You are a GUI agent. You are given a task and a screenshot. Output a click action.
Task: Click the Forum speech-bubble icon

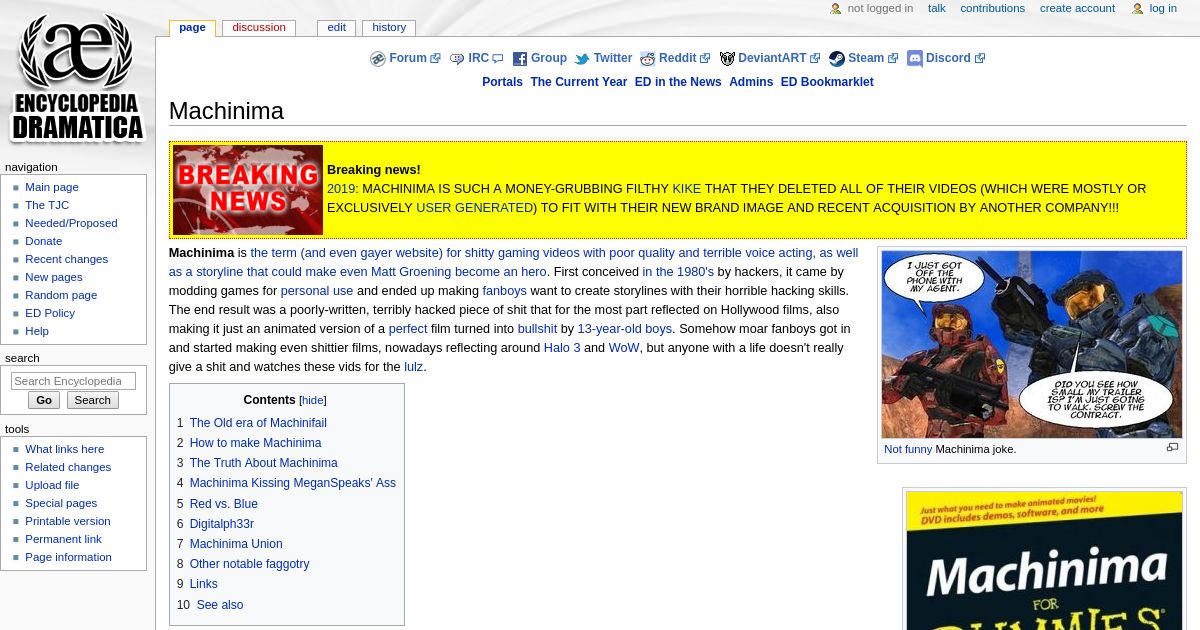tap(378, 59)
